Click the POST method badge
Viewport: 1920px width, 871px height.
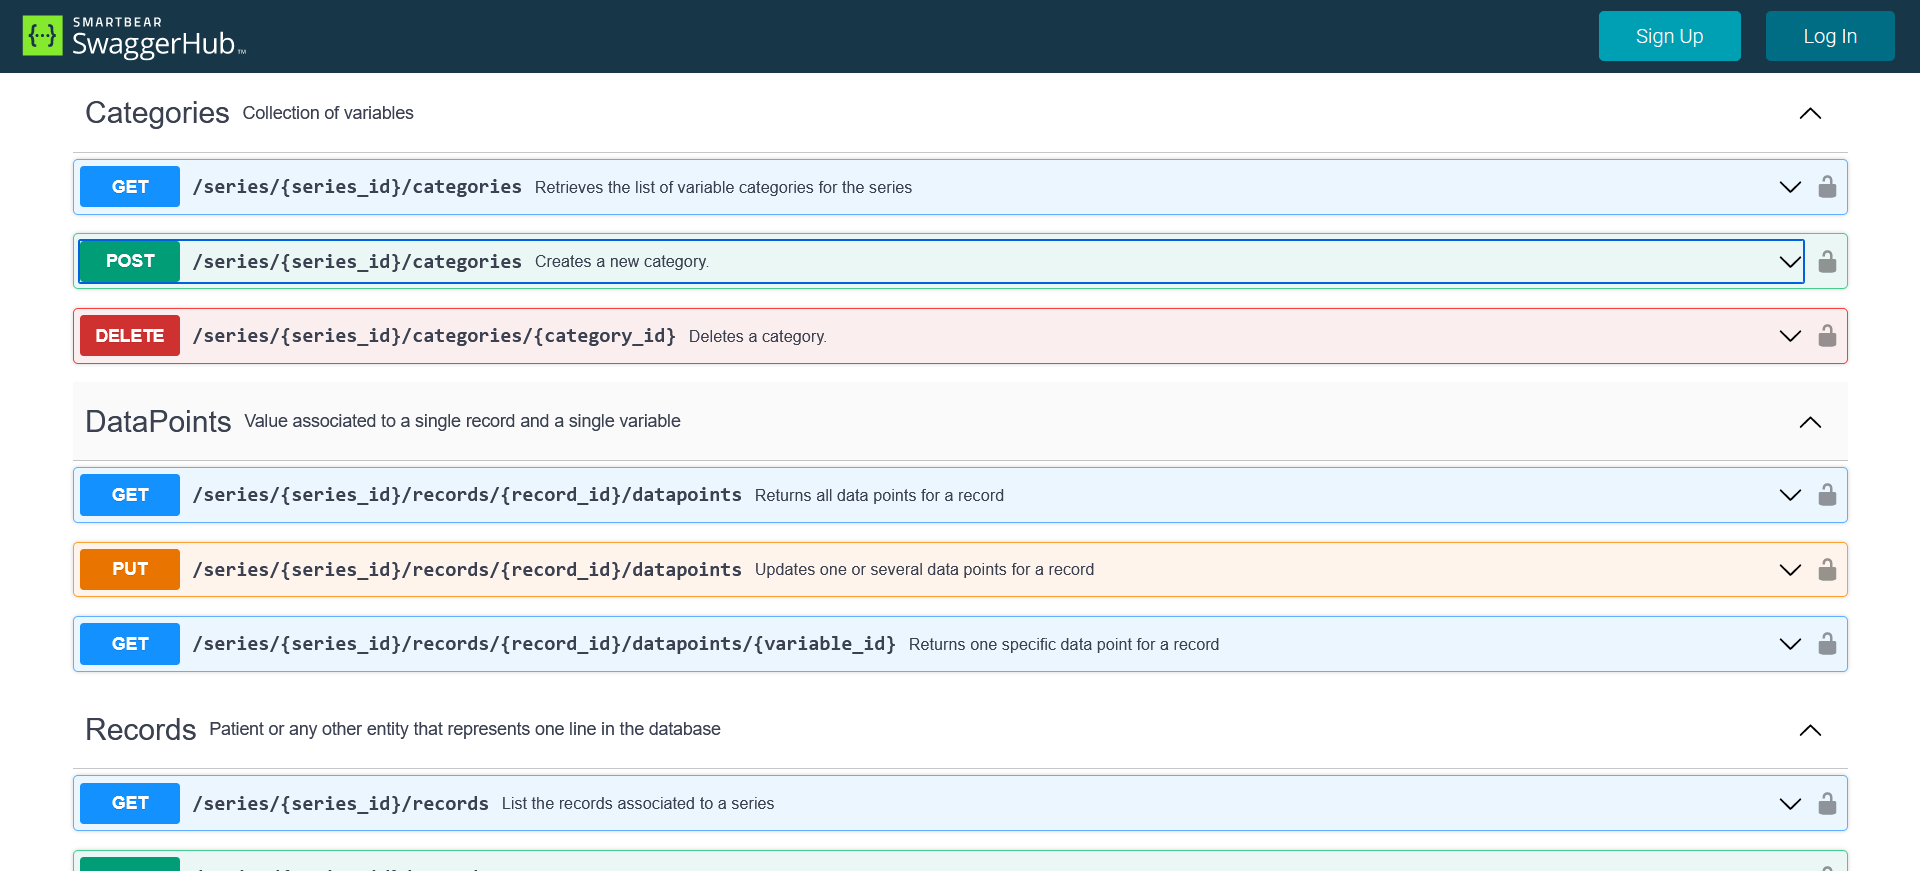pyautogui.click(x=130, y=261)
